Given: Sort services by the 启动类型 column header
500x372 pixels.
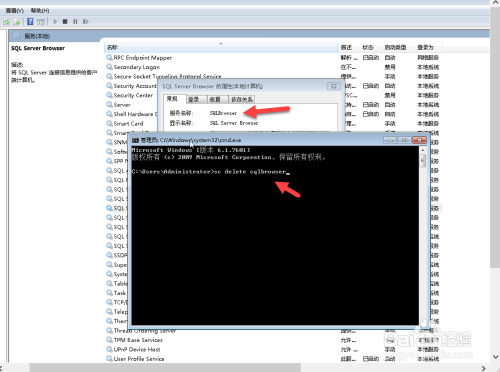Looking at the screenshot, I should pyautogui.click(x=398, y=48).
